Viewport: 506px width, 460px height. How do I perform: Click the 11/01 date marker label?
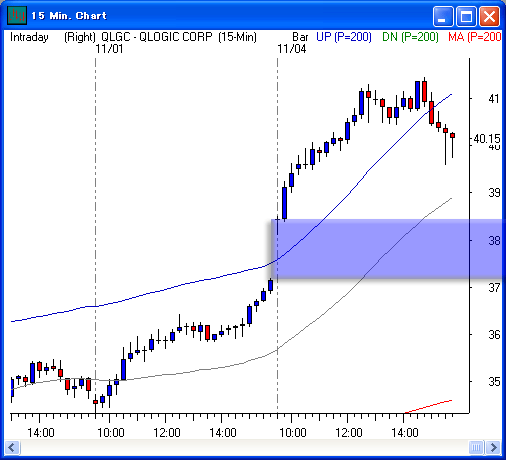click(x=109, y=49)
